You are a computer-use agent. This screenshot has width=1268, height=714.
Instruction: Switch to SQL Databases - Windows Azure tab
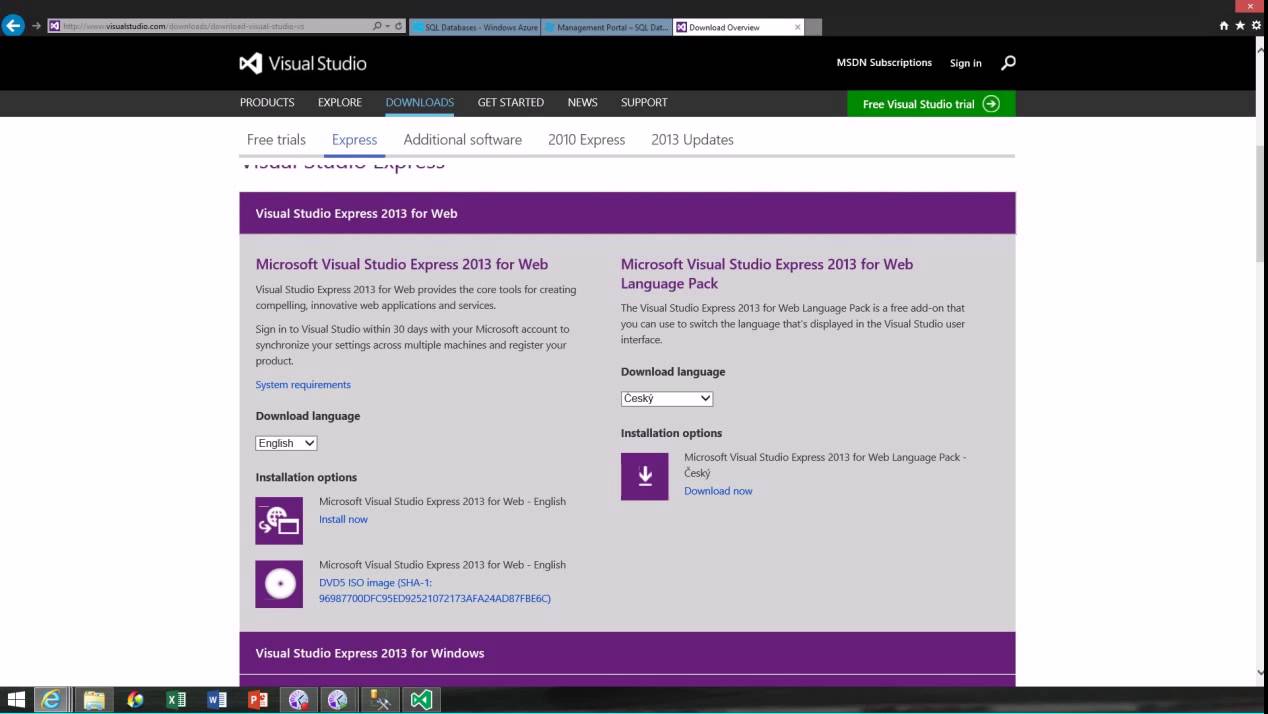[x=475, y=27]
